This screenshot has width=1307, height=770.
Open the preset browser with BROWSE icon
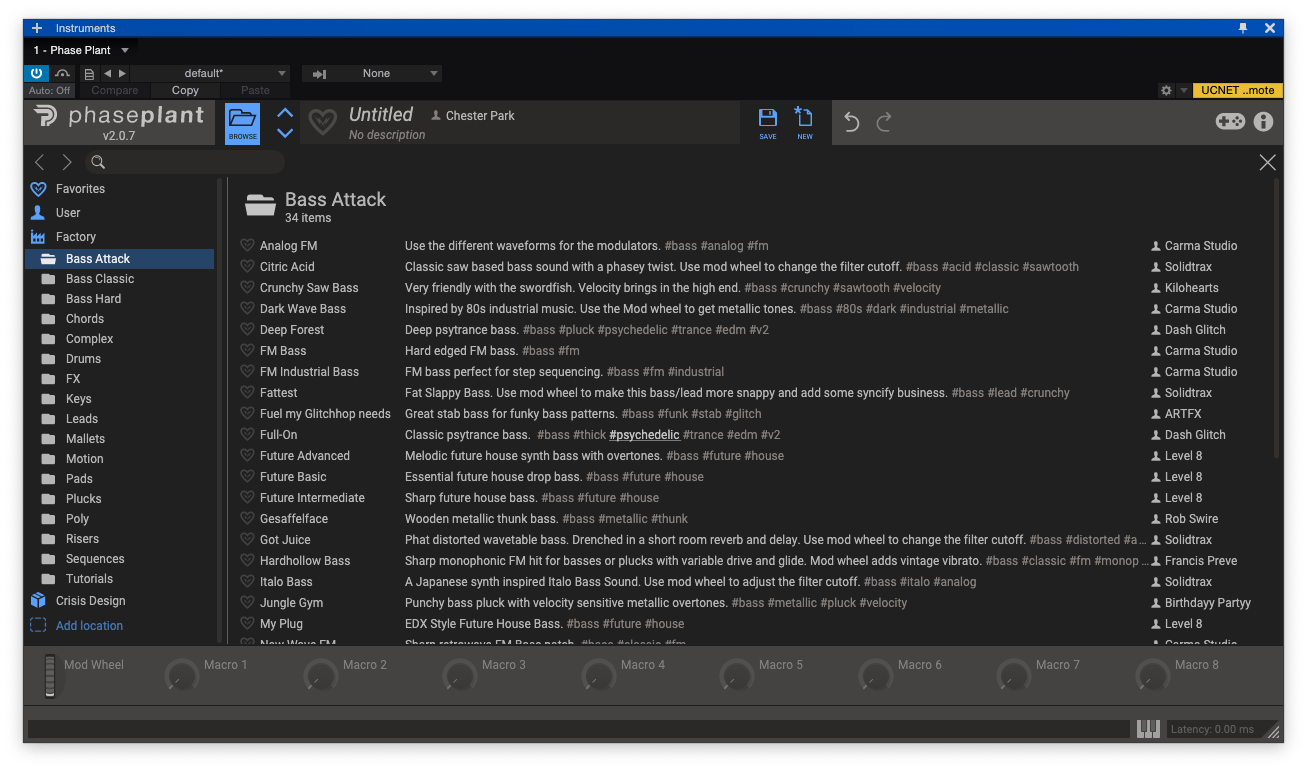point(242,123)
